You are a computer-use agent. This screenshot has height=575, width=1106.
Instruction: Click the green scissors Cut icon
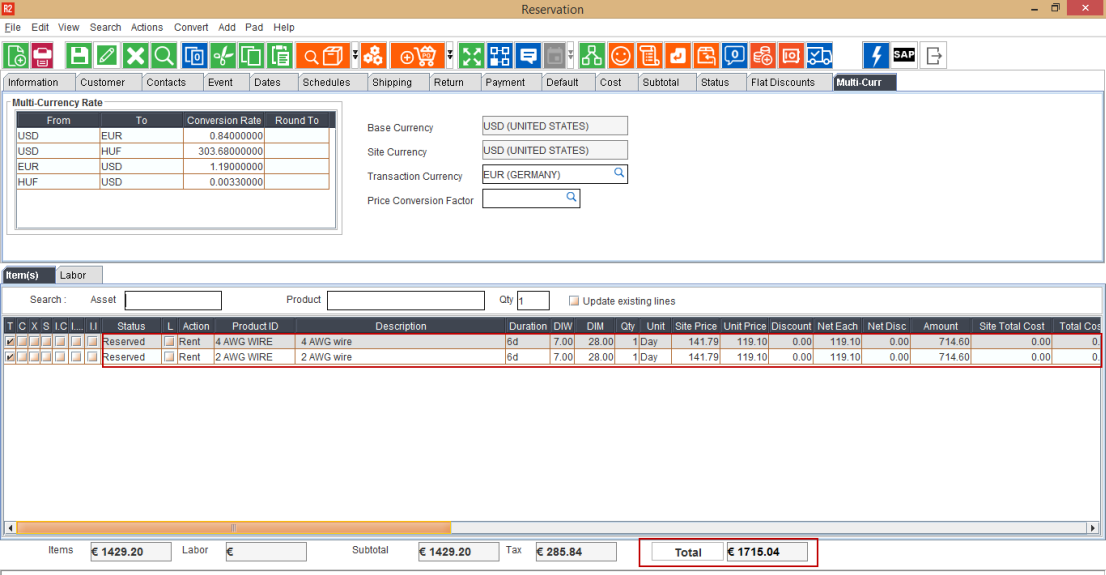coord(223,55)
